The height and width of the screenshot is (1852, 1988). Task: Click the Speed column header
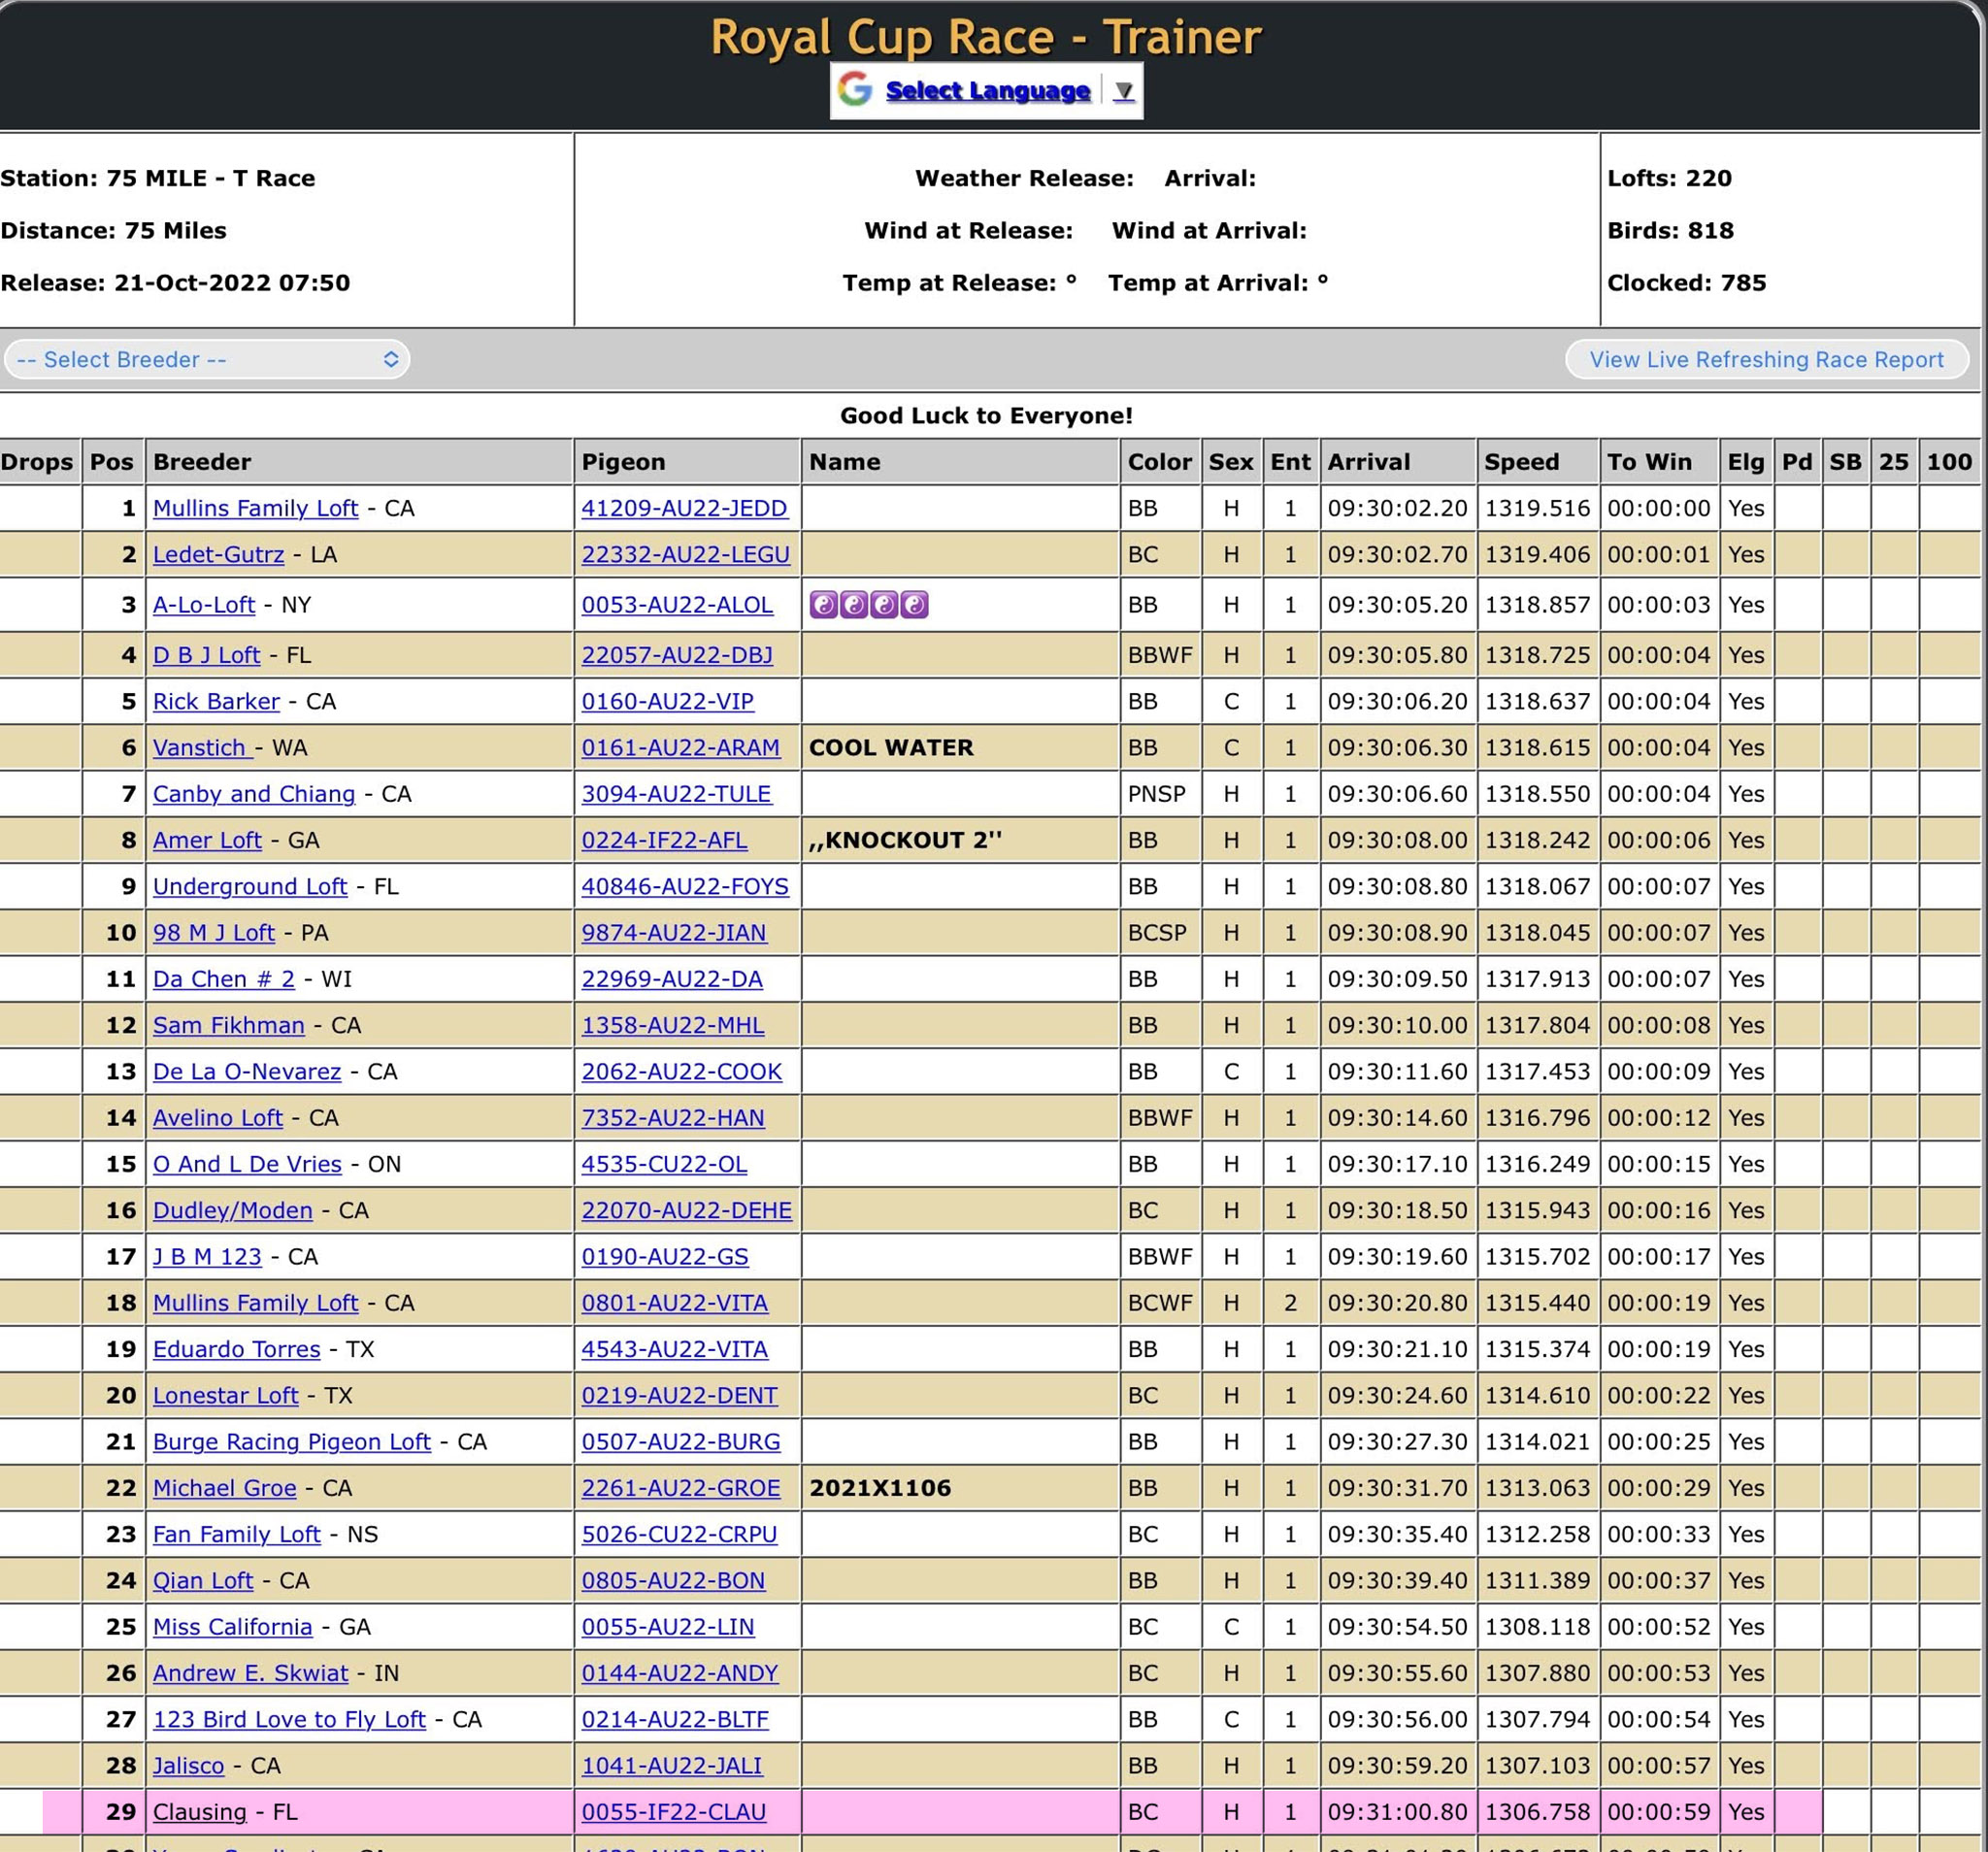[1537, 462]
